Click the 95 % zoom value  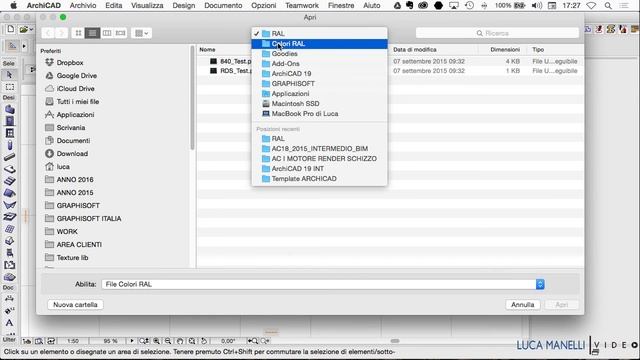click(110, 341)
